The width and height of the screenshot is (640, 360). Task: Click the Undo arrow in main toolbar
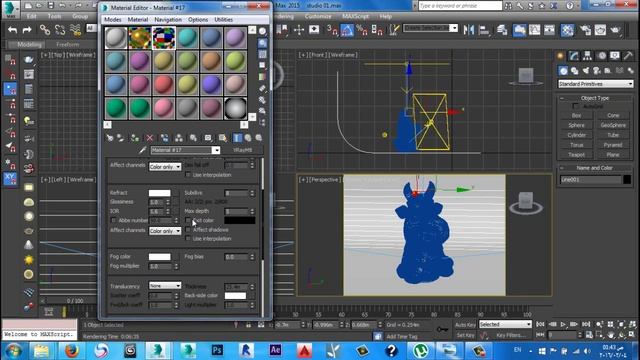pyautogui.click(x=13, y=30)
